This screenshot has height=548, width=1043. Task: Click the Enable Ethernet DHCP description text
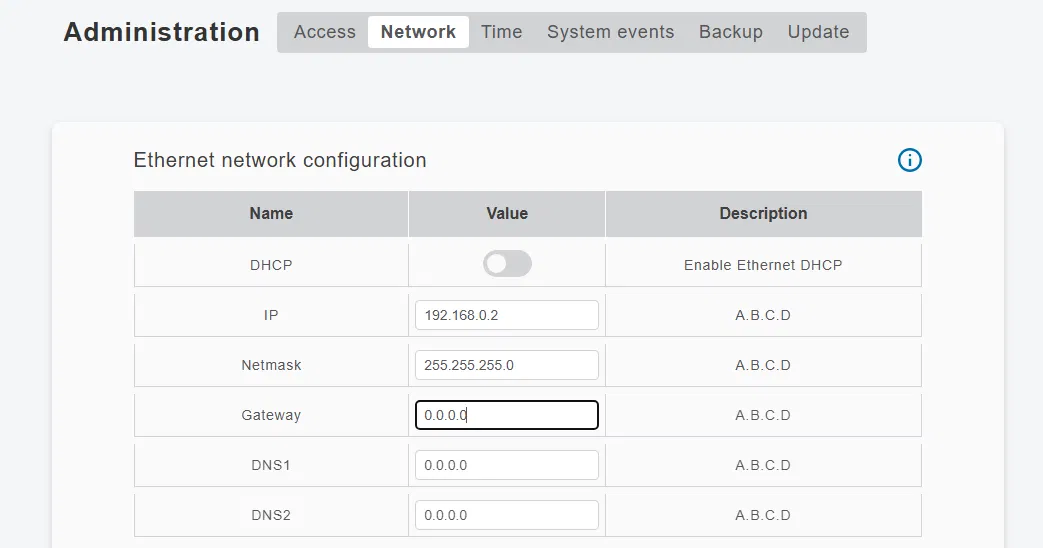click(763, 265)
